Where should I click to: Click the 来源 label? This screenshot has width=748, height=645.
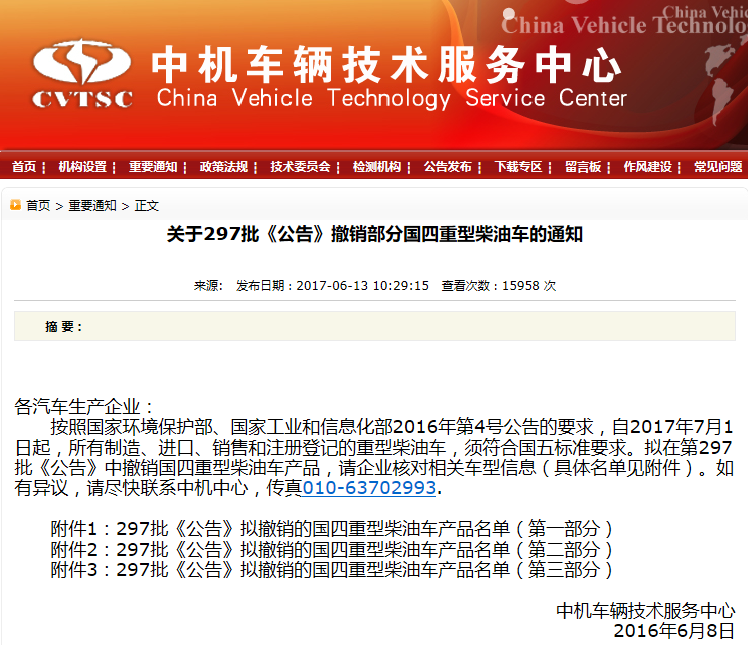coord(208,286)
